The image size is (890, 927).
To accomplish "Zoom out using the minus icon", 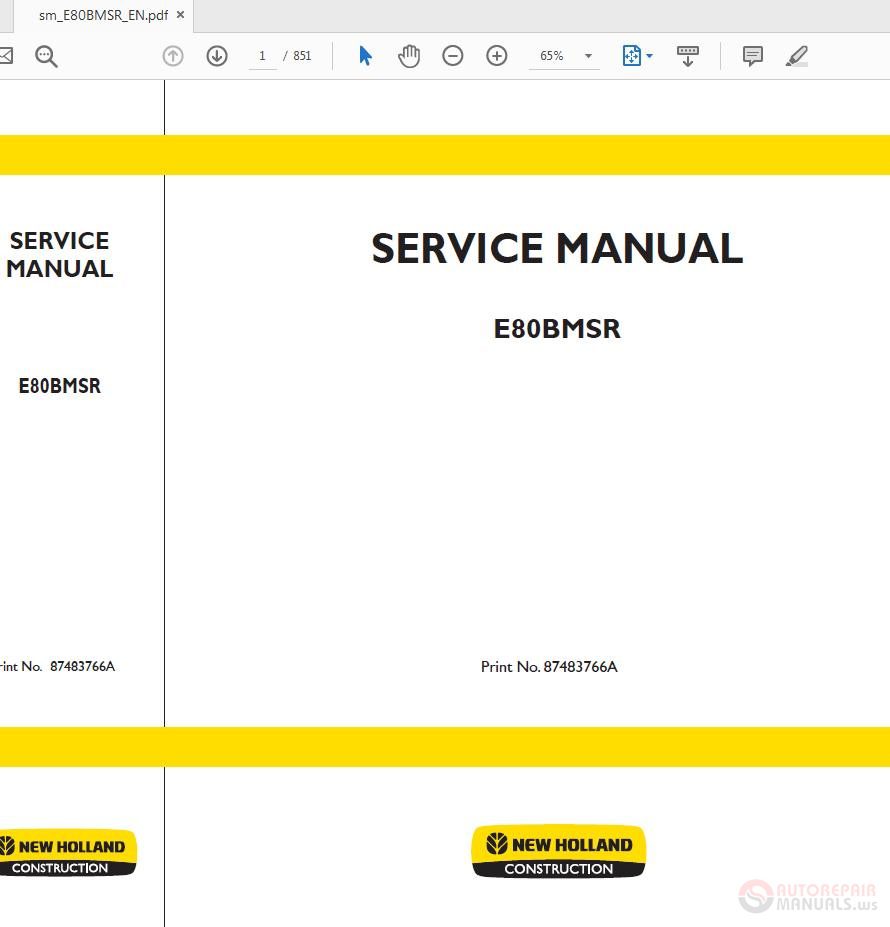I will click(452, 55).
